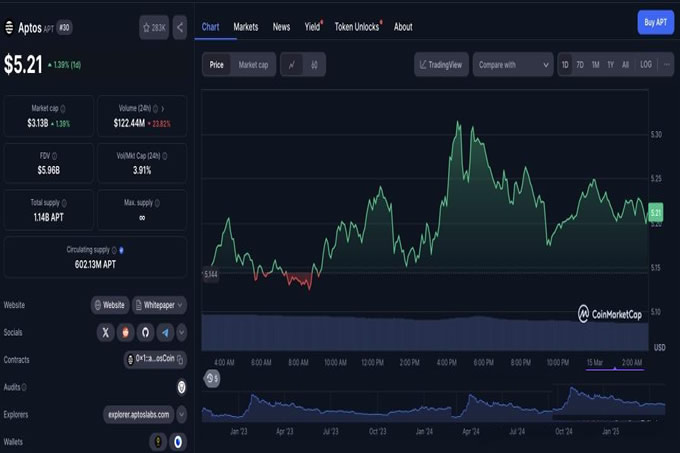Click the 602.13M APT circulating supply value
The height and width of the screenshot is (453, 680).
95,264
